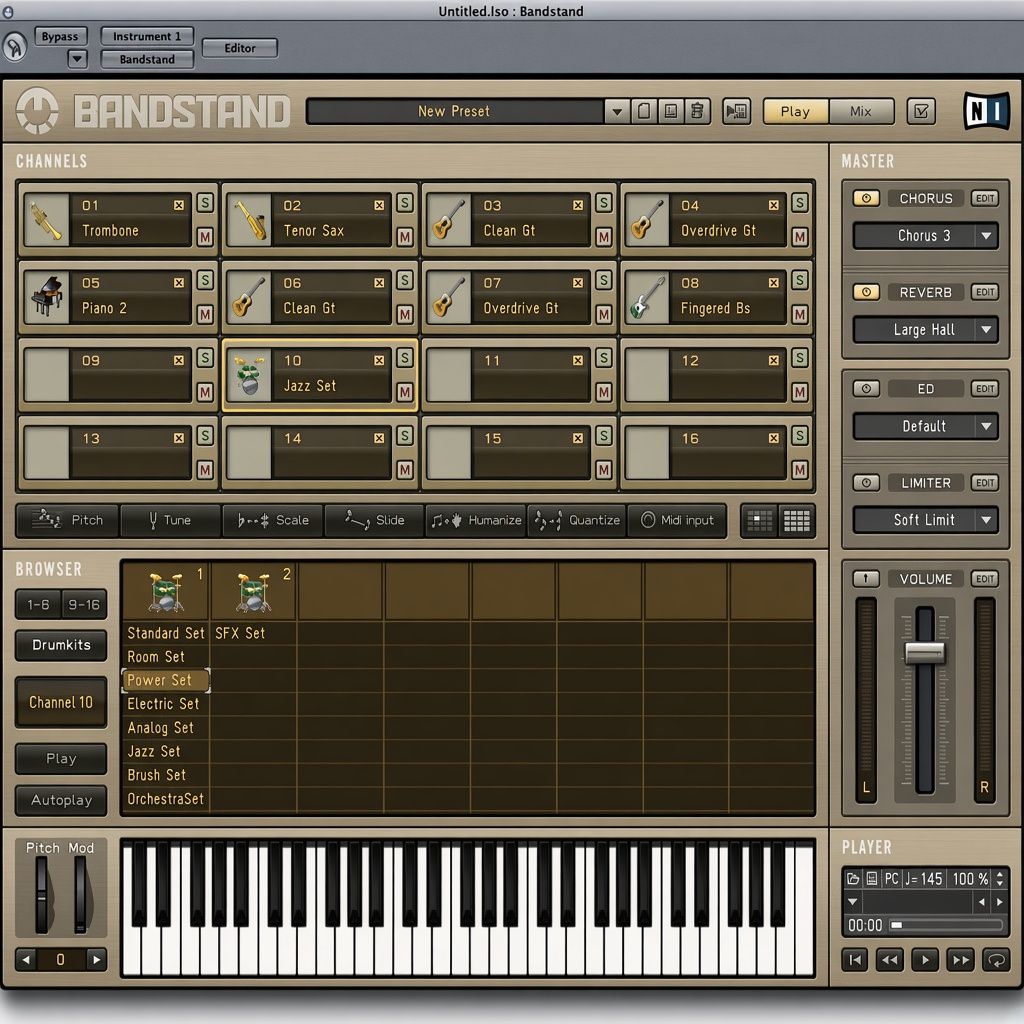Click the Tenor Sax instrument icon
This screenshot has width=1024, height=1024.
coord(249,219)
